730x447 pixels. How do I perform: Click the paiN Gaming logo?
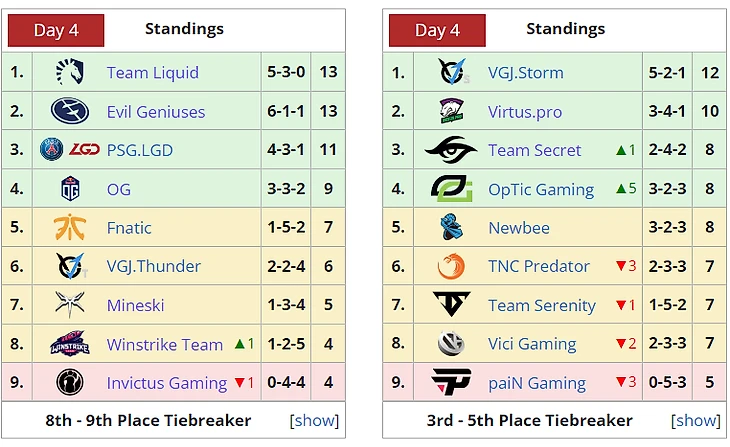point(451,382)
